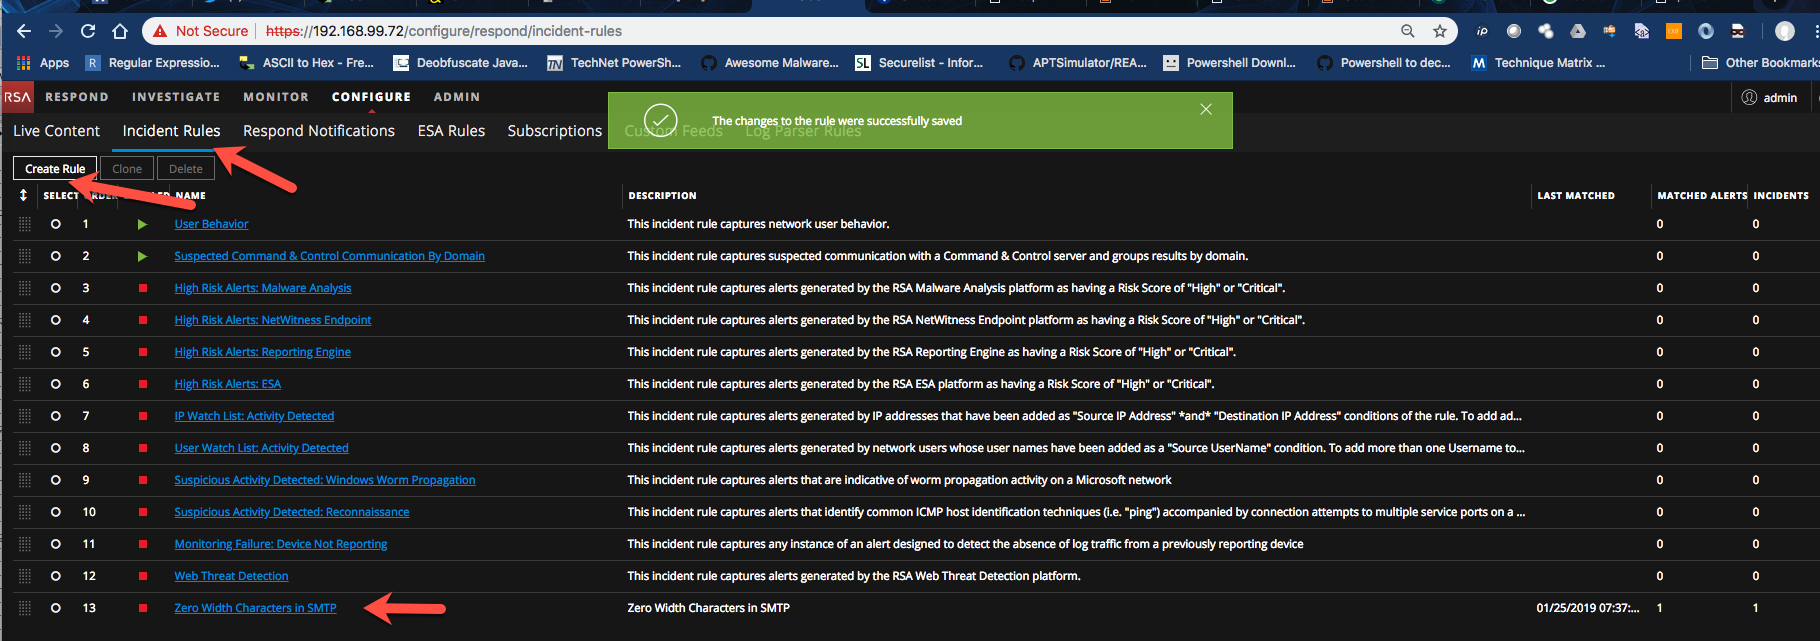Image resolution: width=1820 pixels, height=641 pixels.
Task: Select the radio button for rule 7
Action: pyautogui.click(x=56, y=416)
